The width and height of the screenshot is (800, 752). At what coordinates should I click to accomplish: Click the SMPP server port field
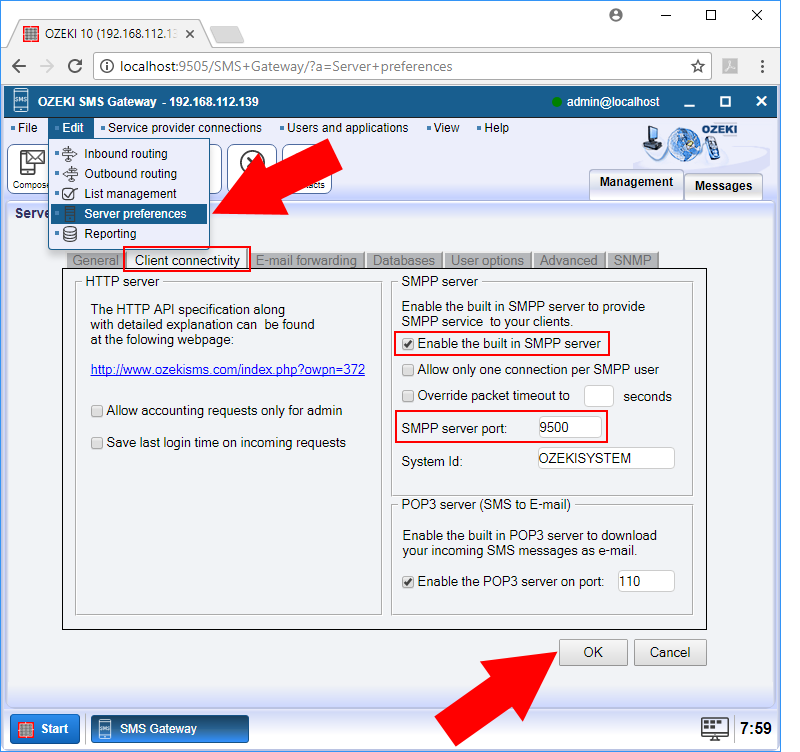coord(570,427)
